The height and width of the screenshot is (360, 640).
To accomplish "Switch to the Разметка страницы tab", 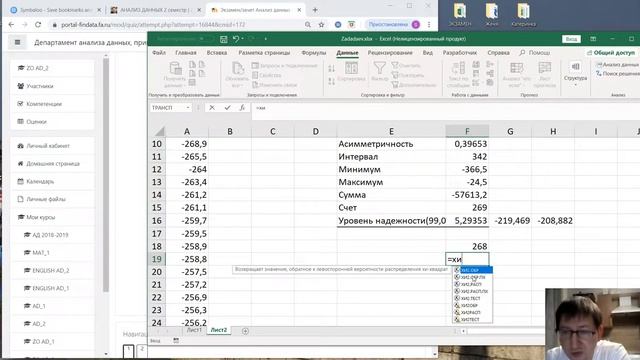I will [264, 53].
